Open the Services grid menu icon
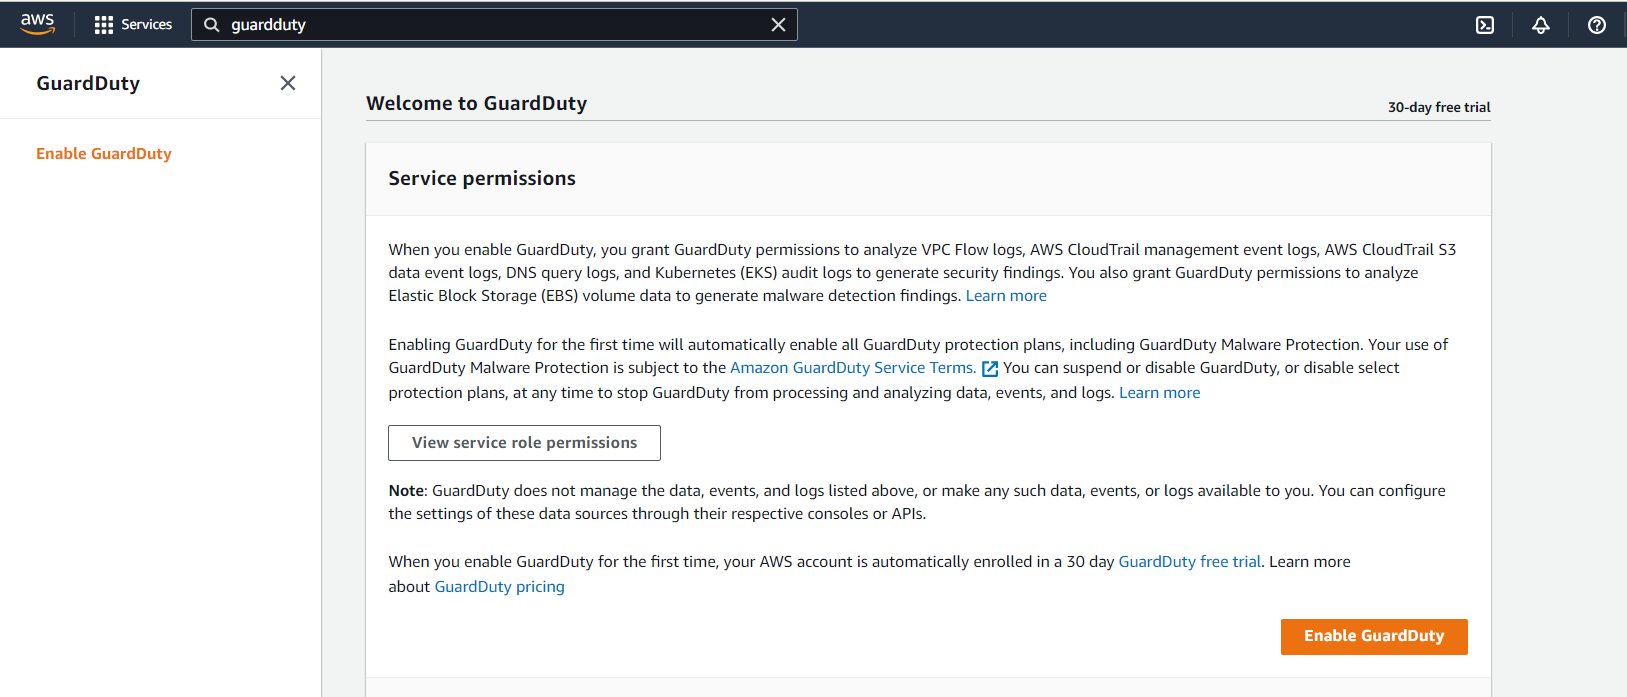1627x697 pixels. pos(104,25)
